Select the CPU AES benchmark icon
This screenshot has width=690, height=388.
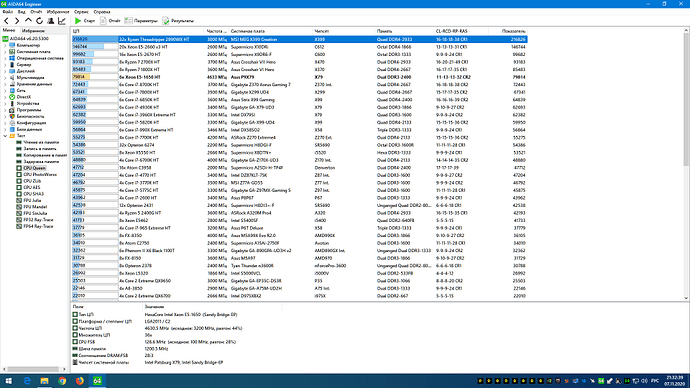pyautogui.click(x=19, y=187)
